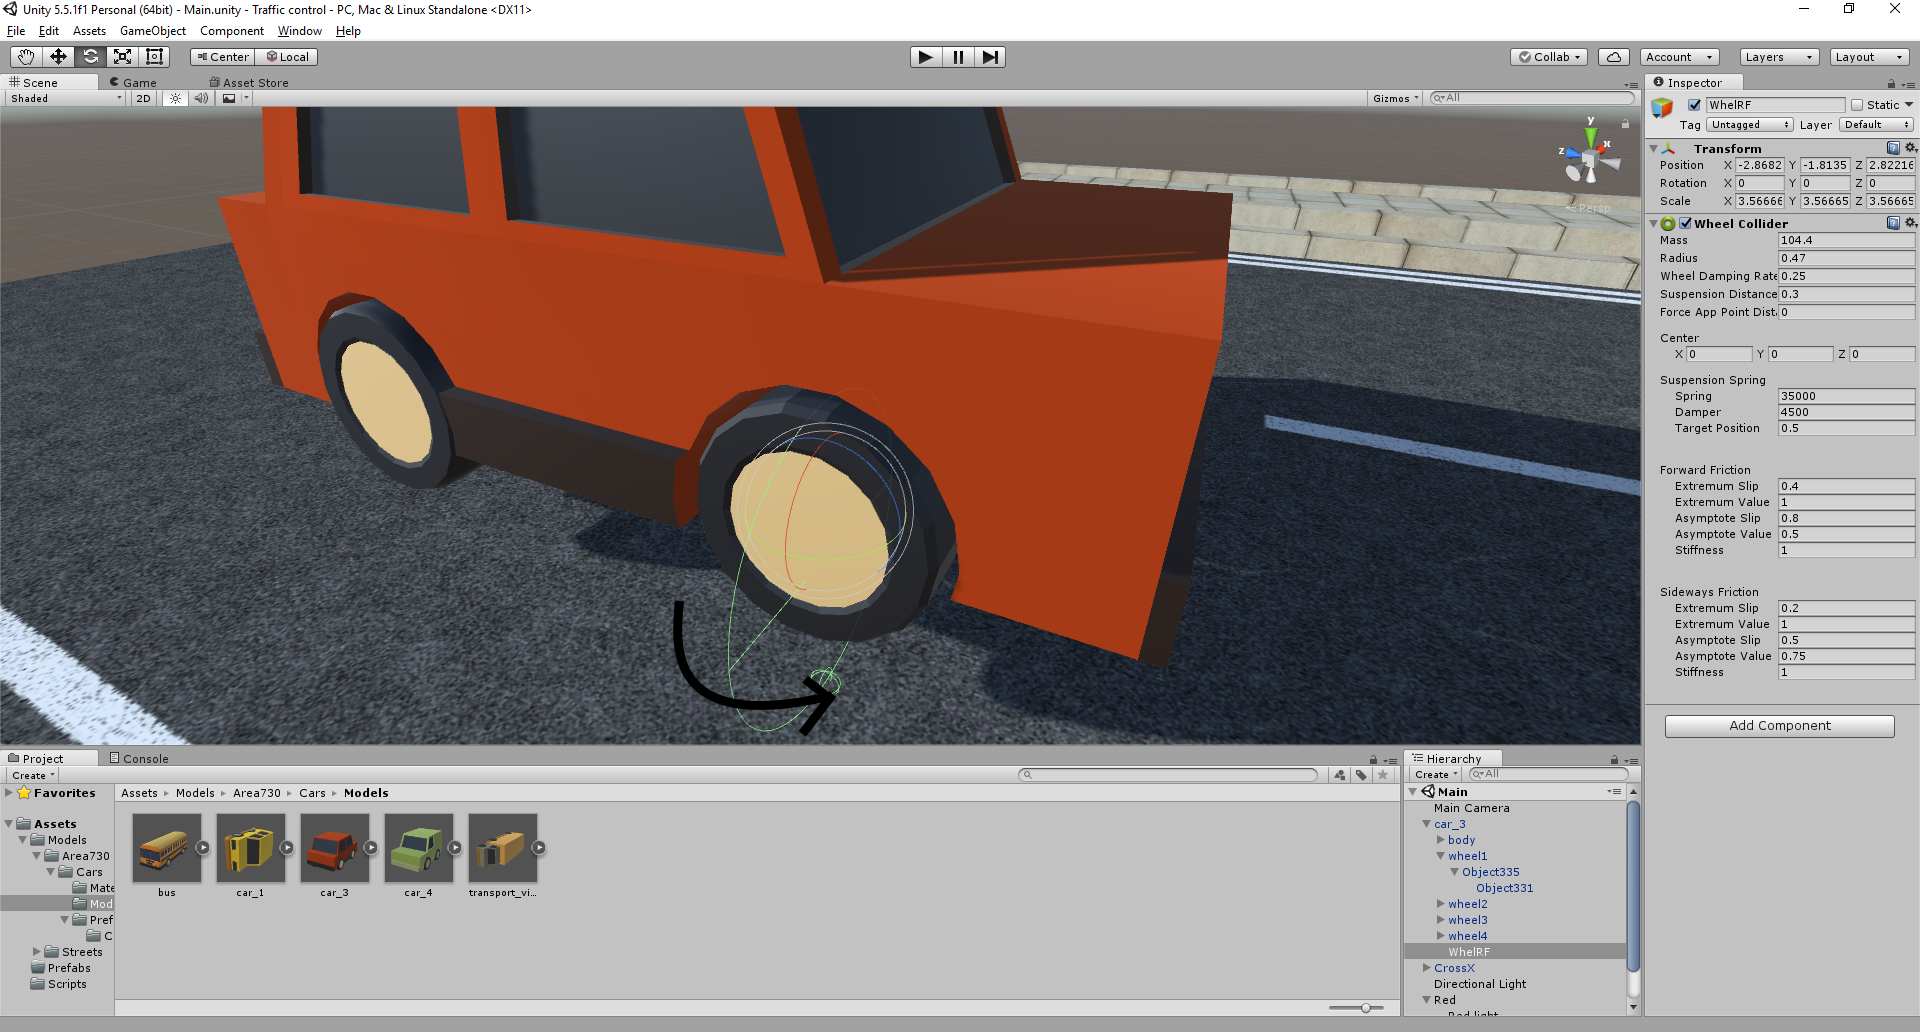Select the Rect transform tool
1920x1032 pixels.
click(154, 57)
